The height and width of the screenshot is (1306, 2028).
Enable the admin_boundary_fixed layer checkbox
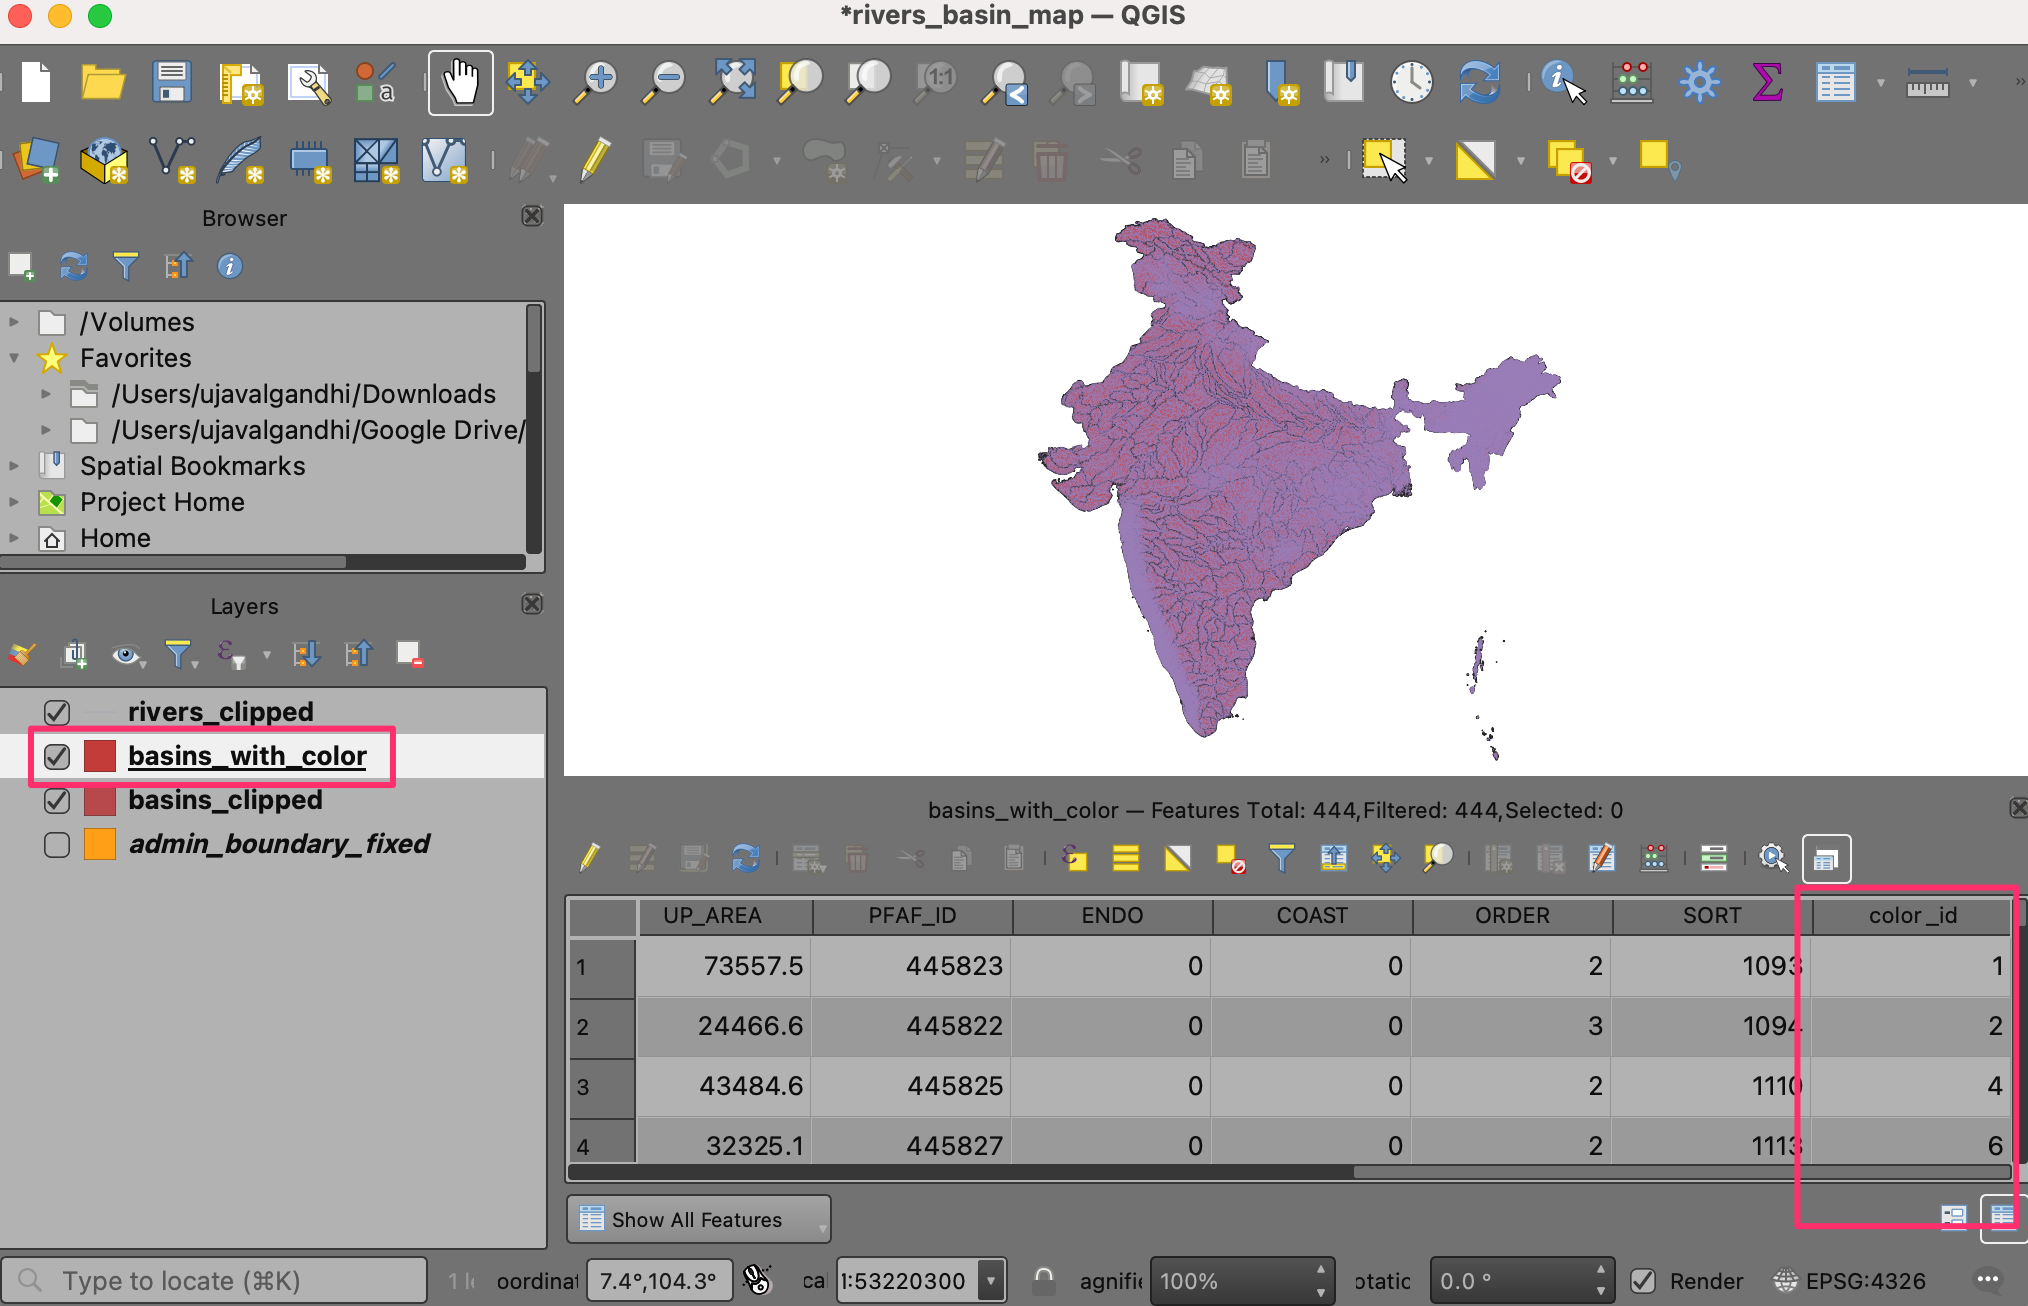coord(57,845)
